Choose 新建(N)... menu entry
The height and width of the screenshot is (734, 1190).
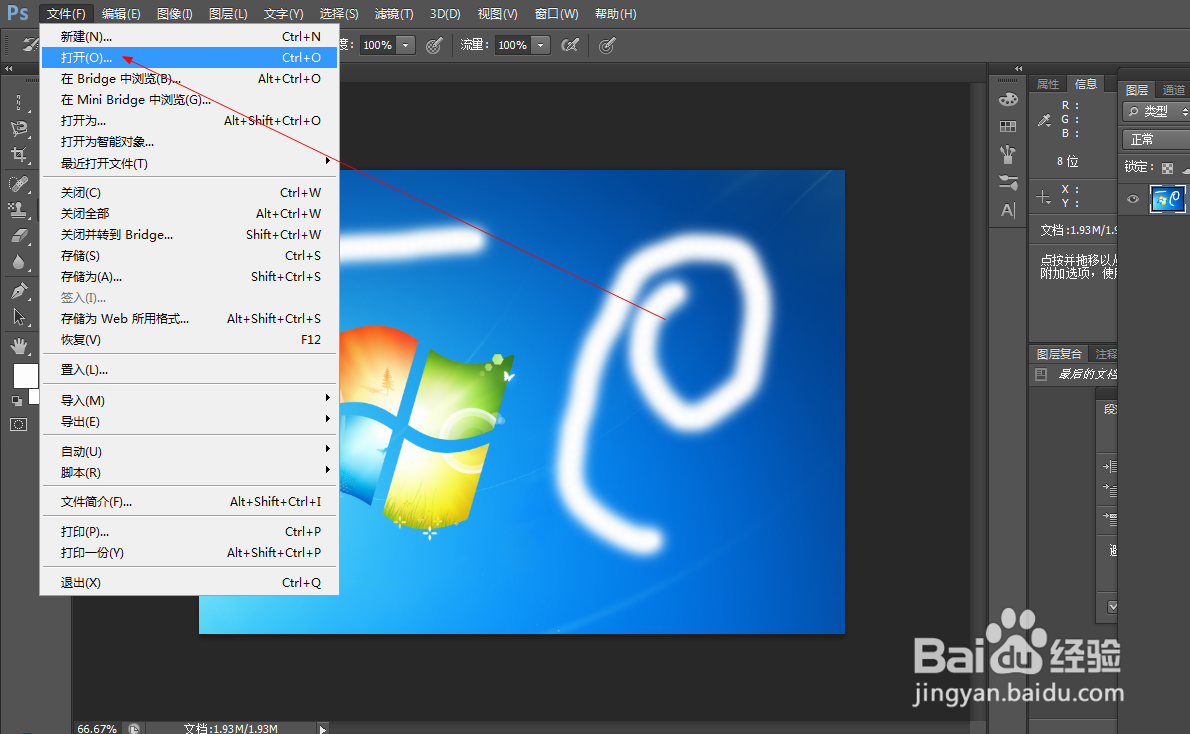190,36
